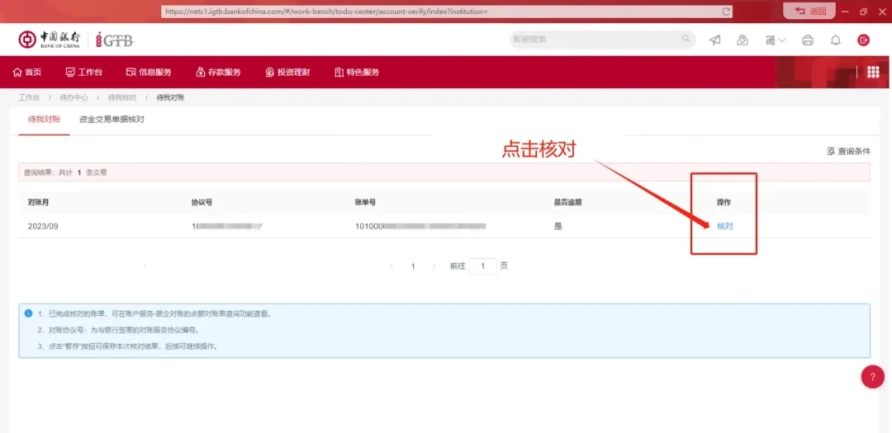Click the 核对 link in the 2023/09 row

(725, 226)
